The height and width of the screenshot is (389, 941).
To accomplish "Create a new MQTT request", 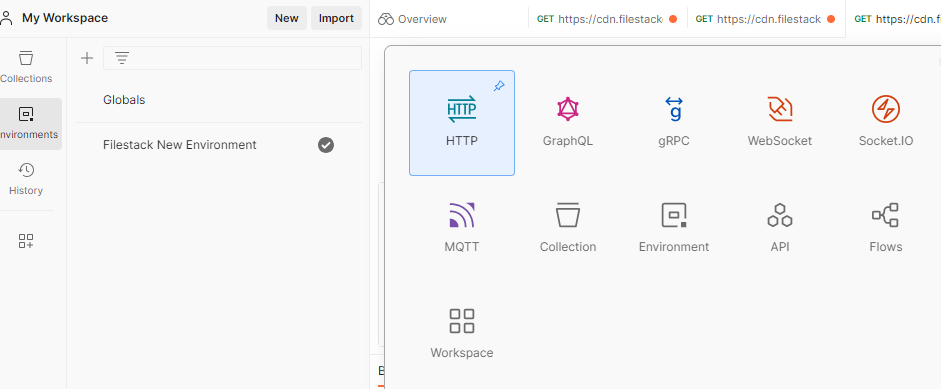I will 461,229.
